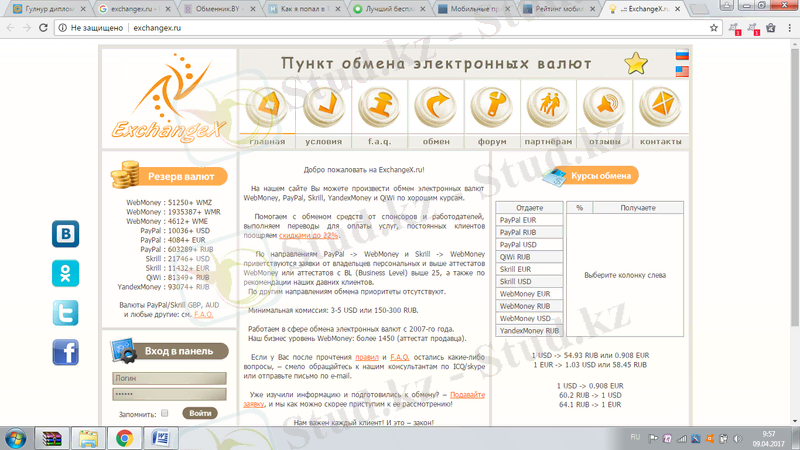The height and width of the screenshot is (450, 800).
Task: Select PayPal RUB in Отдаете column
Action: 529,233
